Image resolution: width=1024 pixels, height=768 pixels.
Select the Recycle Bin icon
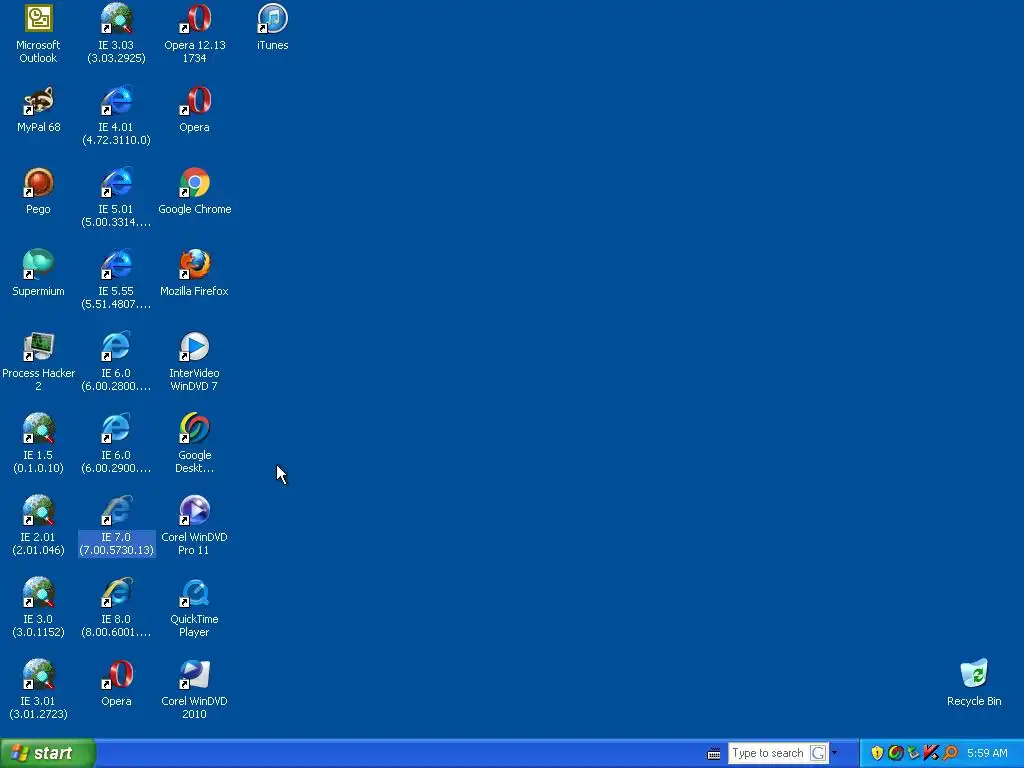974,674
